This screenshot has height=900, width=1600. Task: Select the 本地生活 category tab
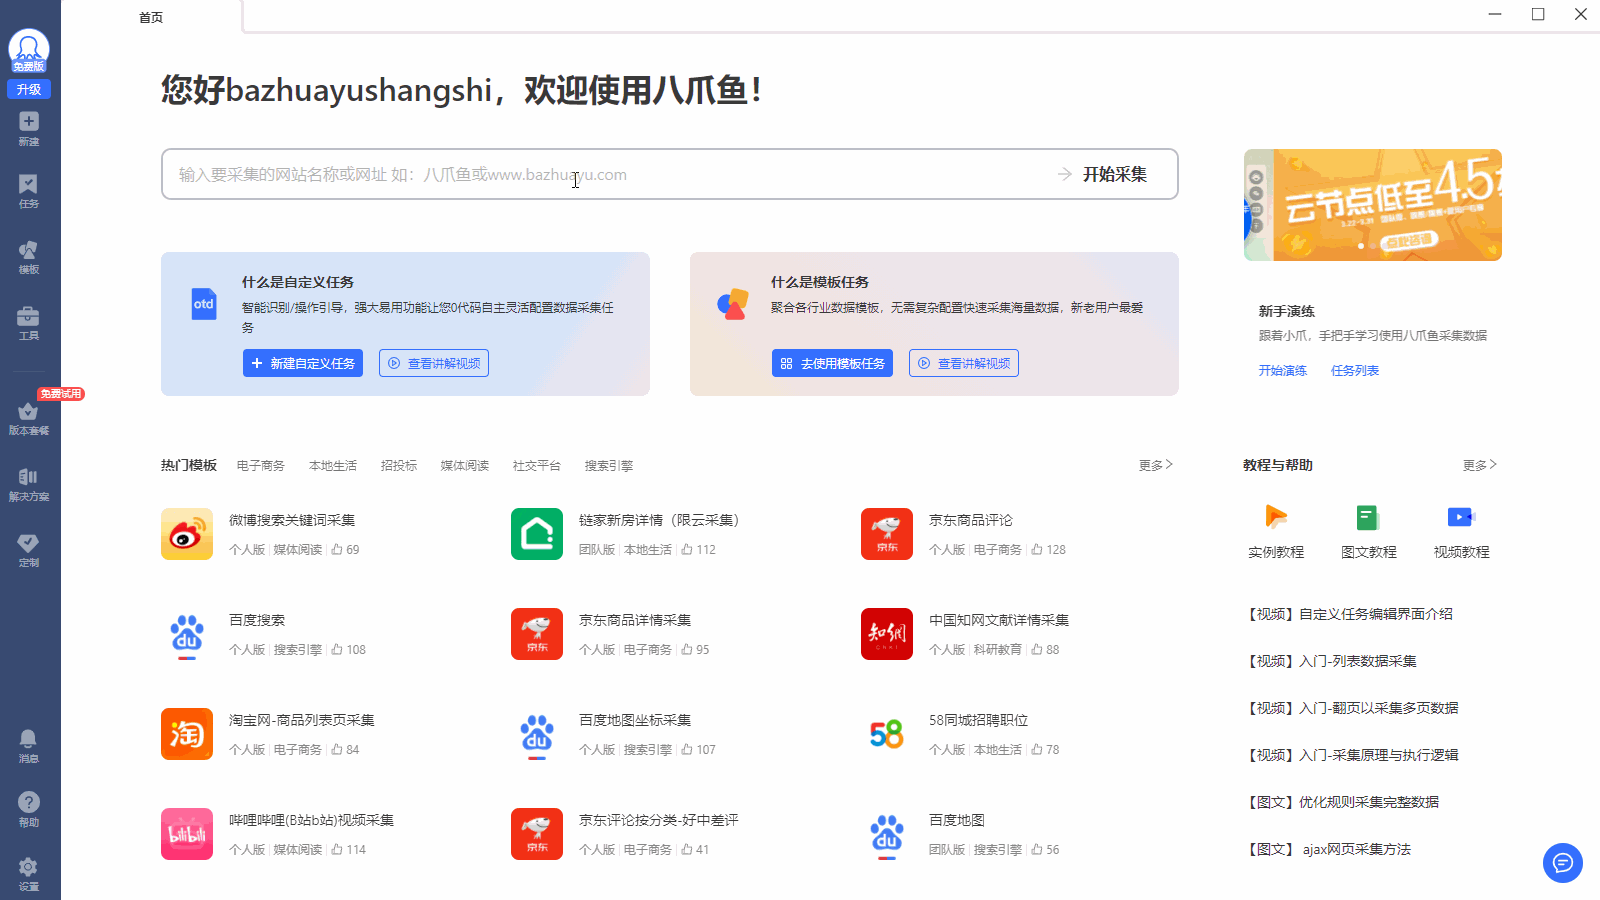pos(333,465)
